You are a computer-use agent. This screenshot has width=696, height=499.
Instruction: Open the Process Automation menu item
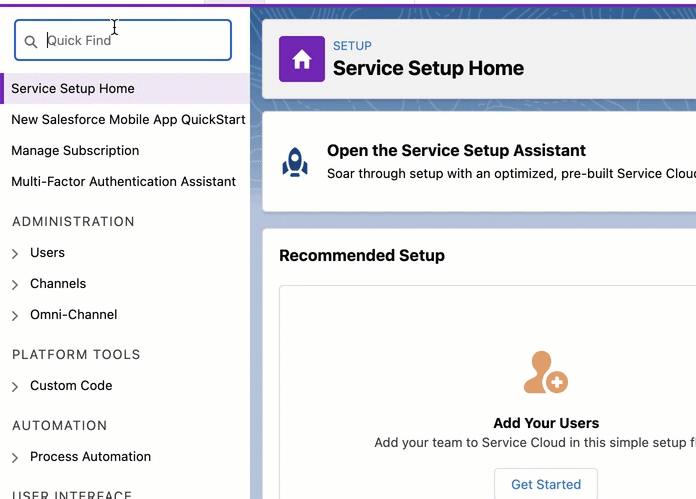[x=91, y=457]
